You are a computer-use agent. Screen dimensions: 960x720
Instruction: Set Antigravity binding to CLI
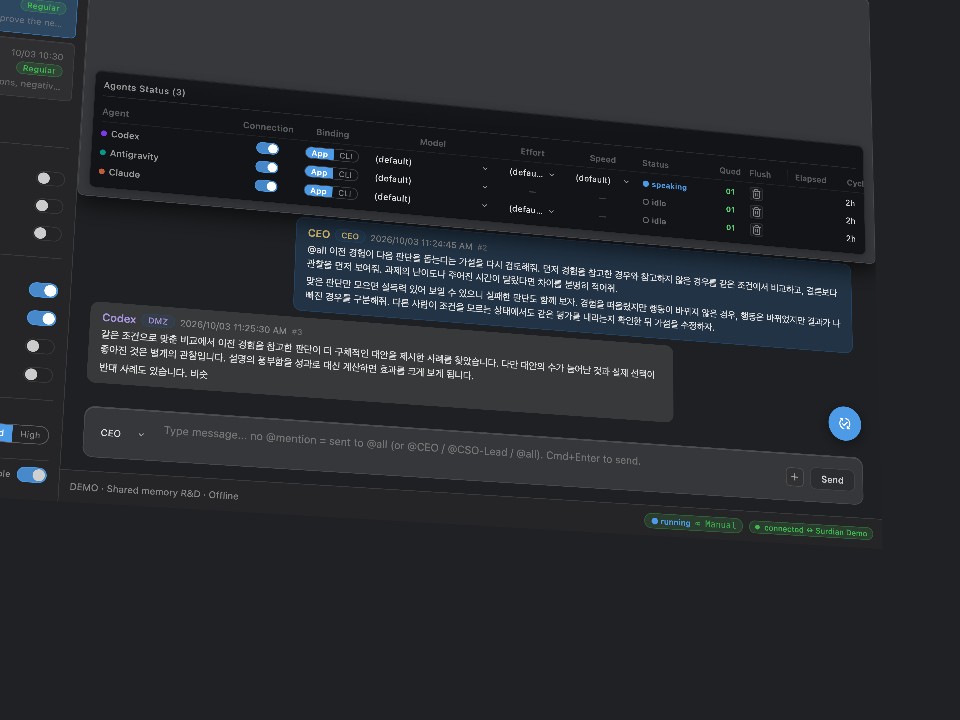pos(345,174)
